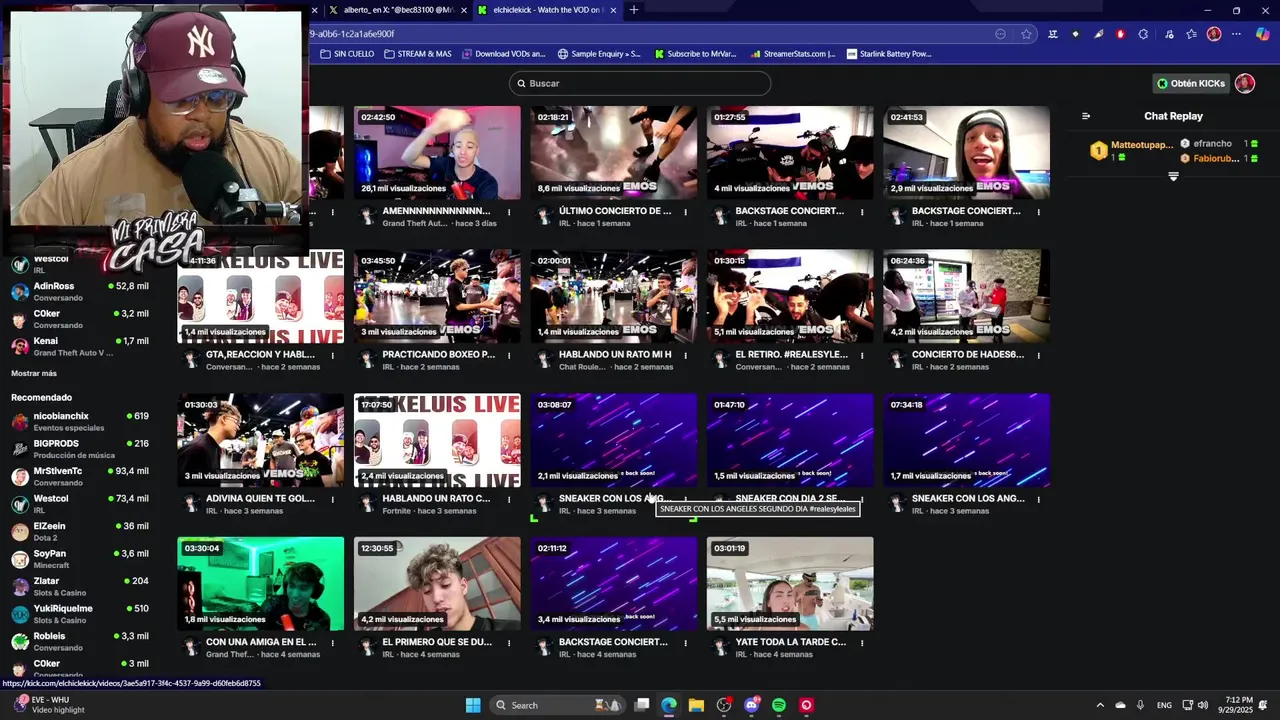
Task: Open SoyPan Minecraft channel
Action: [x=80, y=558]
